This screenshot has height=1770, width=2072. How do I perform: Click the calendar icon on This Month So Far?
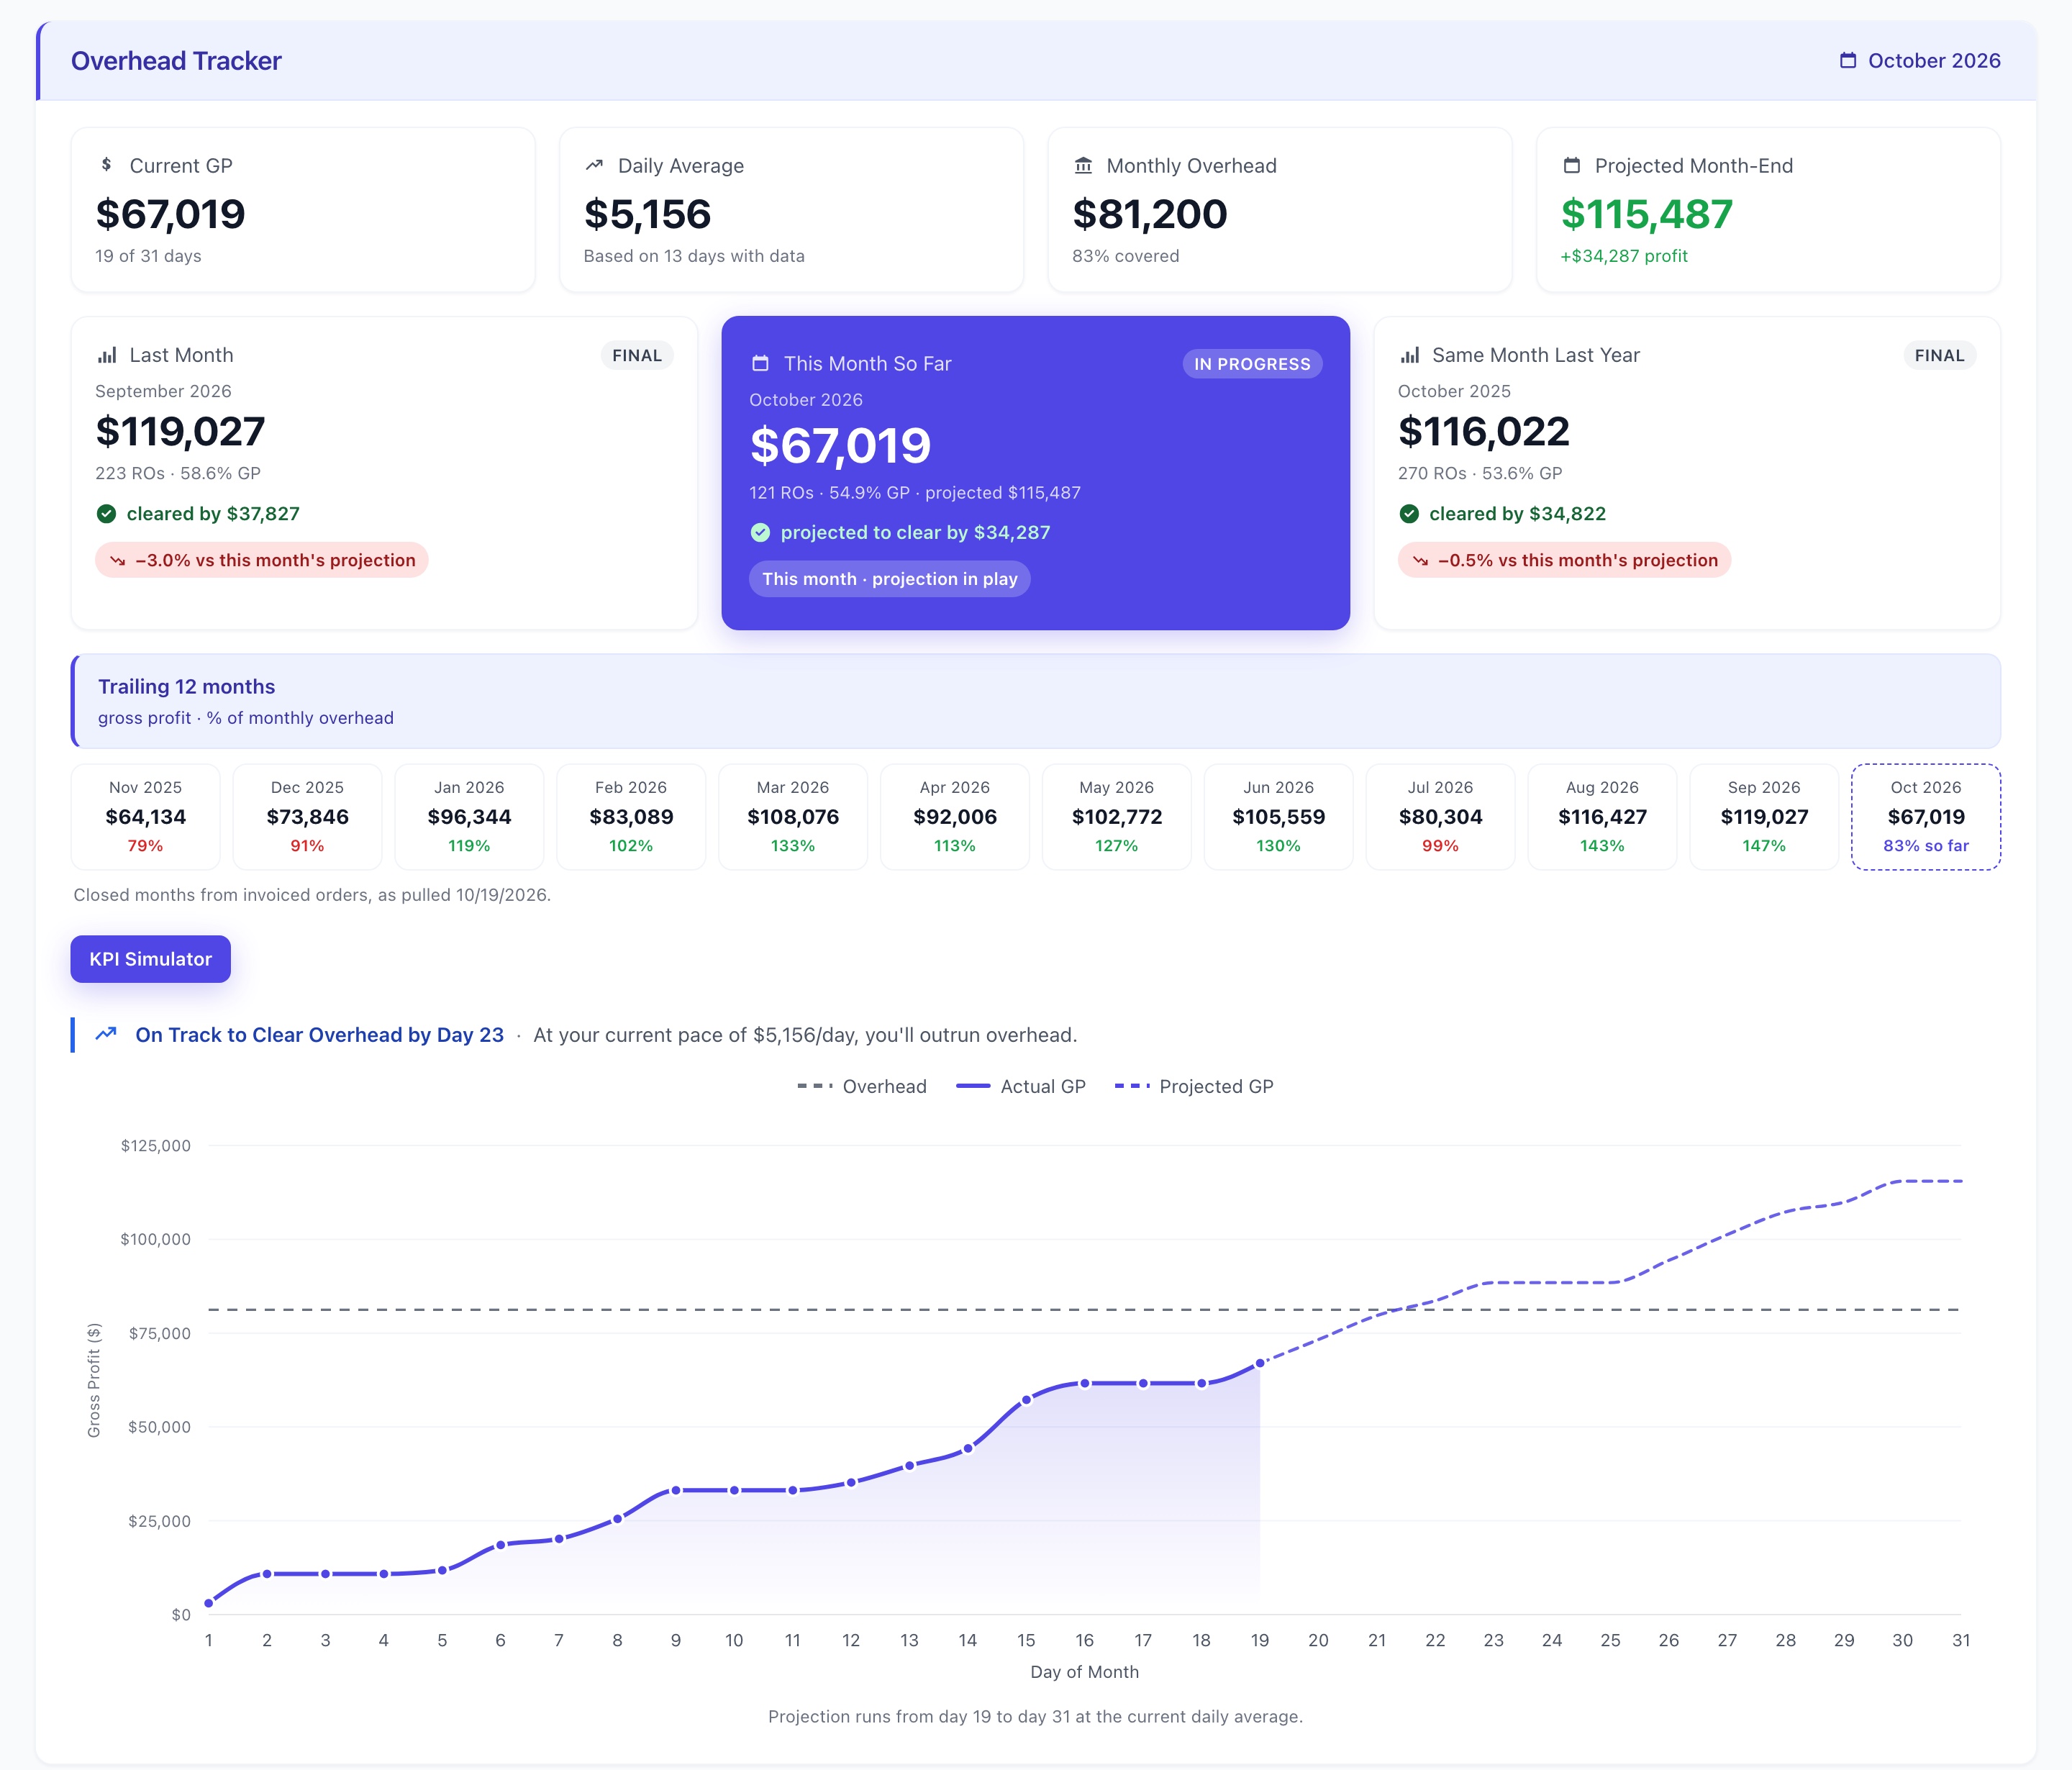click(x=761, y=363)
